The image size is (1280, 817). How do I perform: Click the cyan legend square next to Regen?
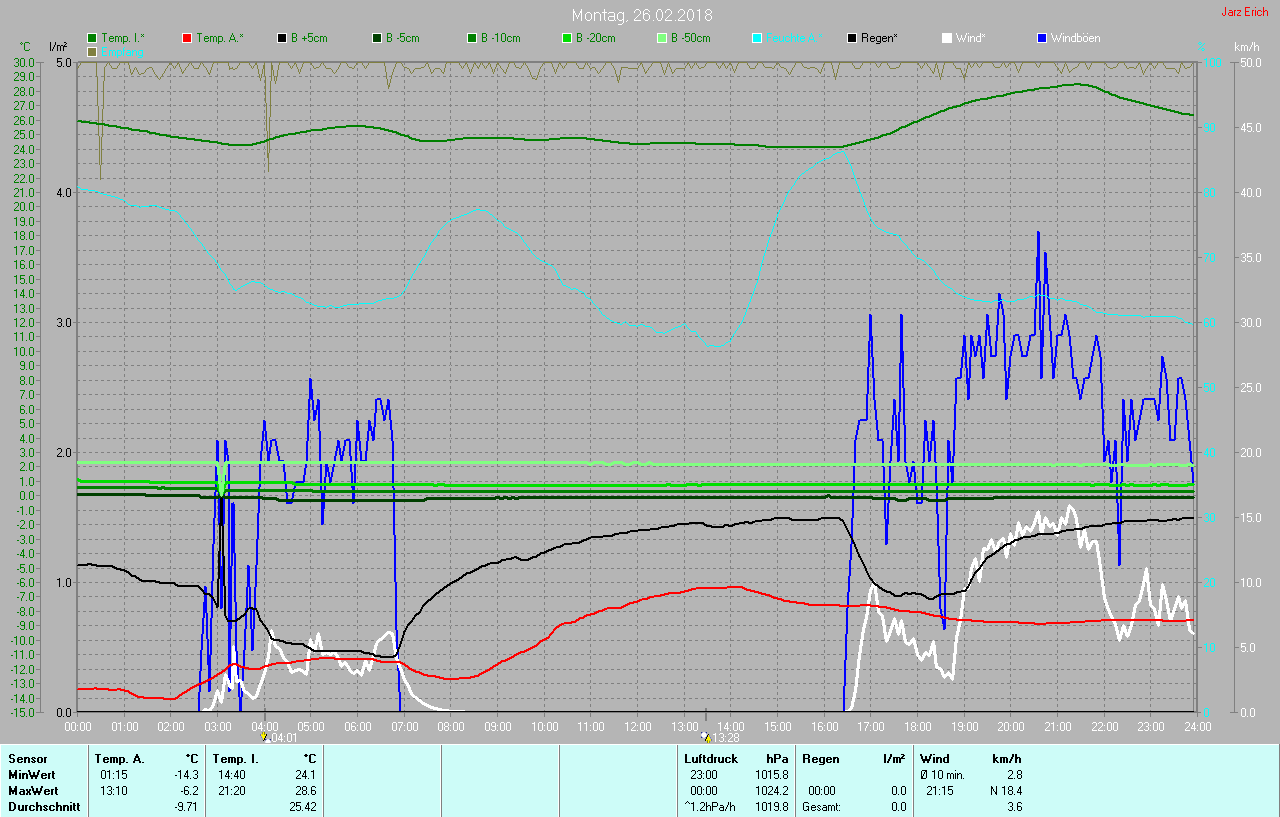point(757,38)
